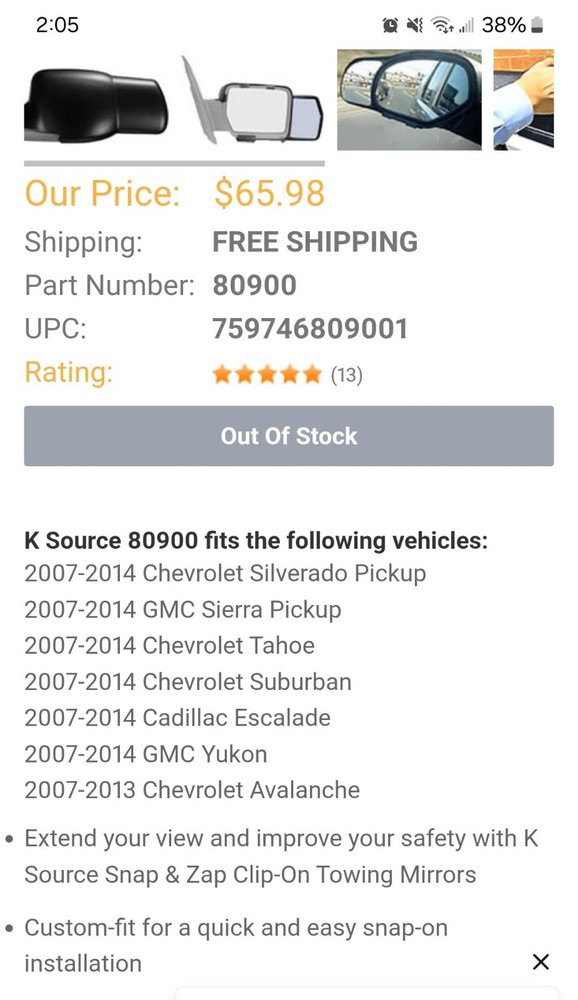Click the first orange rating star
578x1000 pixels.
pos(222,373)
